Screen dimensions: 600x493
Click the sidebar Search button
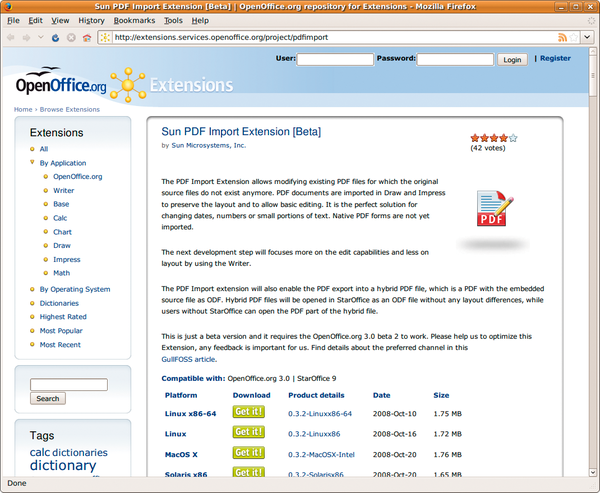(48, 398)
